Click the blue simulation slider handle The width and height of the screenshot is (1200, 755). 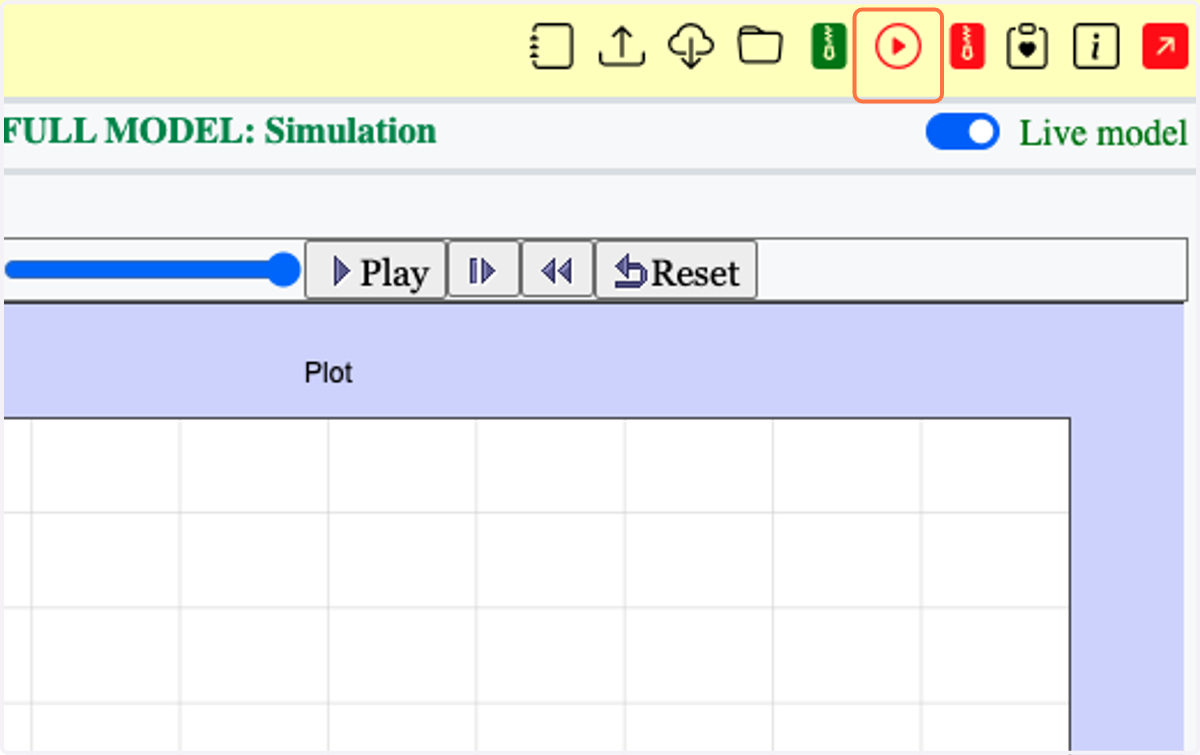[285, 270]
